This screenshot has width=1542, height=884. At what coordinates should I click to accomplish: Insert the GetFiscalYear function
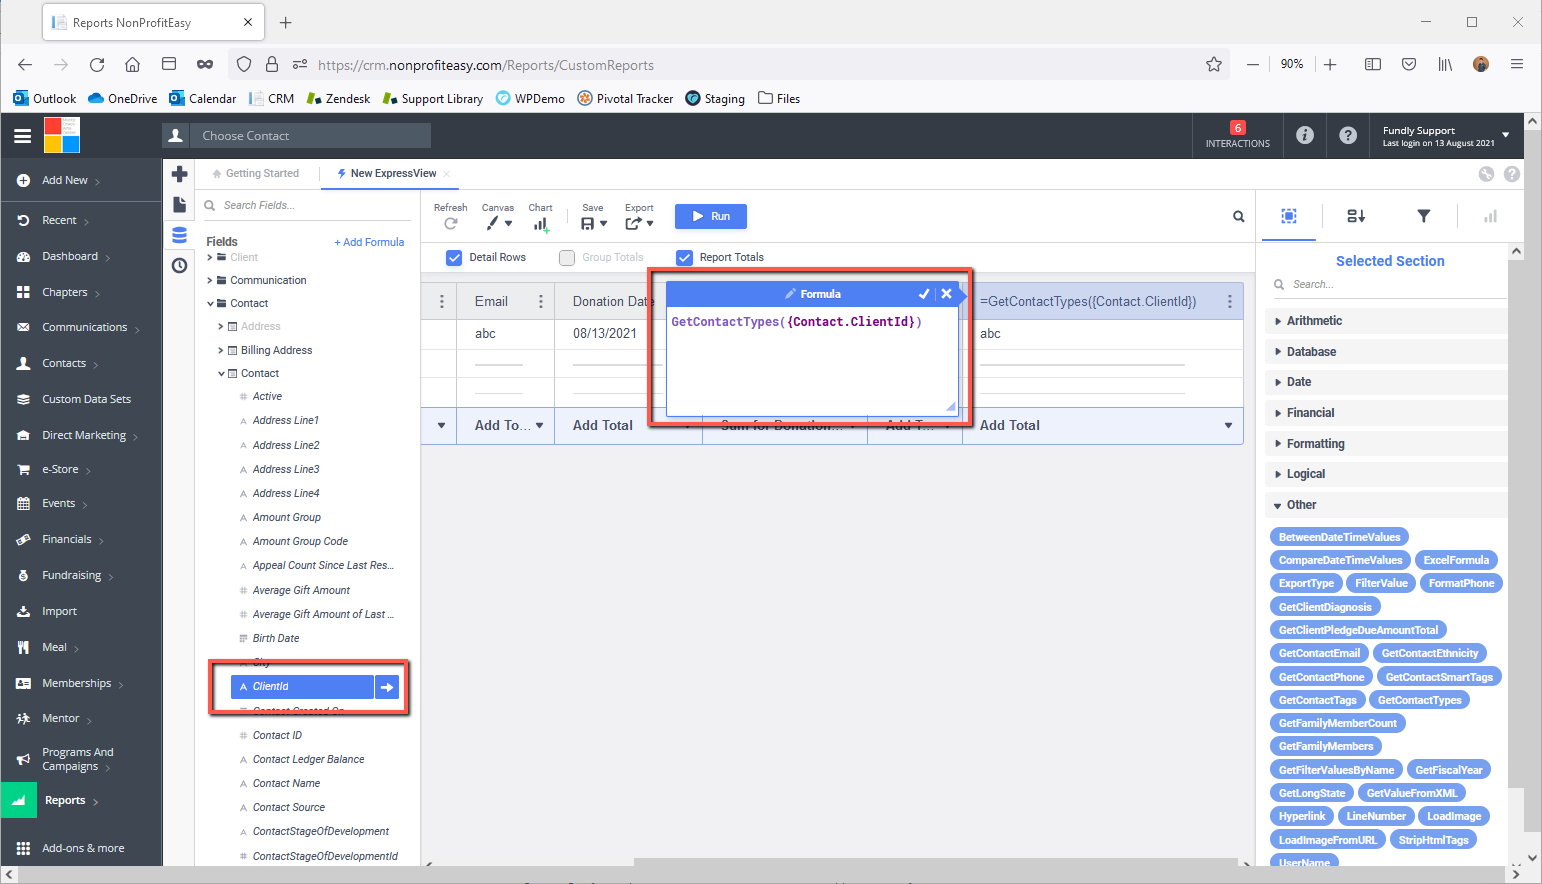point(1449,770)
